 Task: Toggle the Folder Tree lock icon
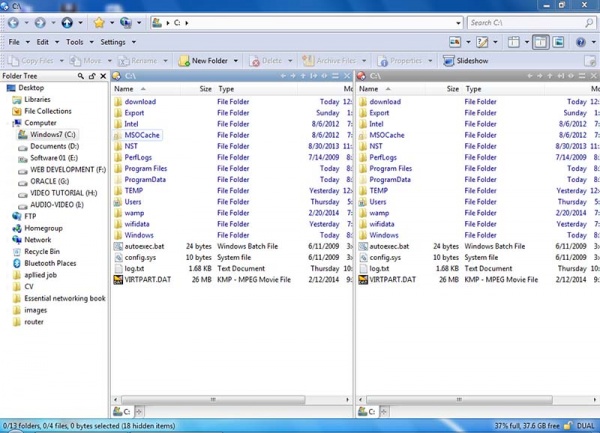coord(92,76)
